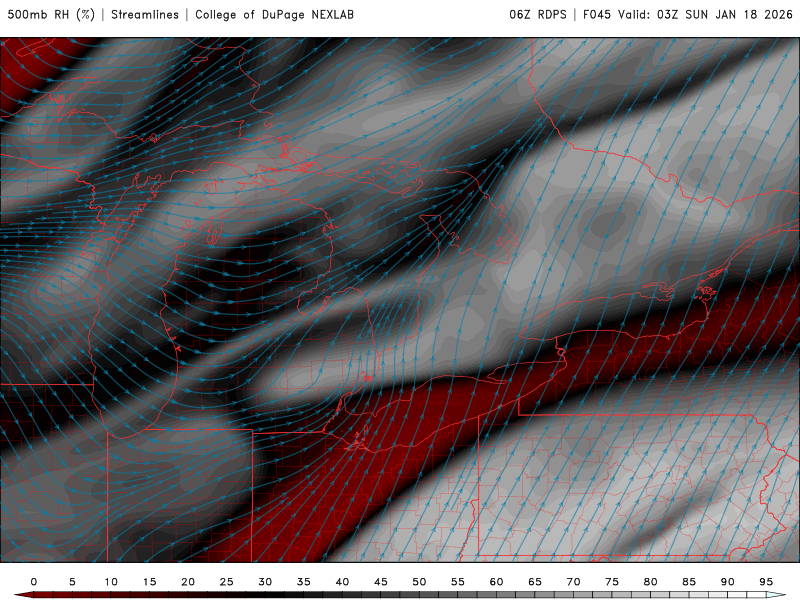The width and height of the screenshot is (800, 600).
Task: Click the '500mb RH (%)' title text
Action: [x=51, y=14]
